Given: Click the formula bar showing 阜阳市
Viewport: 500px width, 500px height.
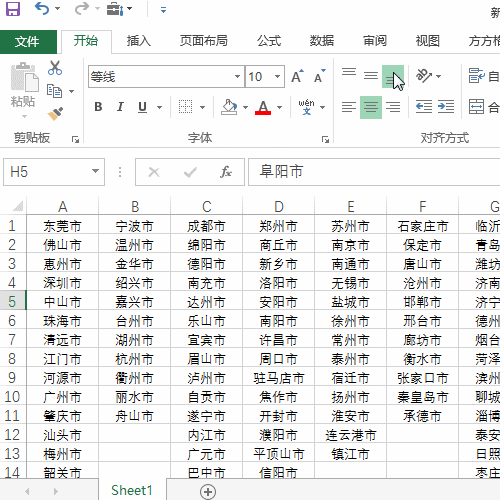Looking at the screenshot, I should coord(374,172).
